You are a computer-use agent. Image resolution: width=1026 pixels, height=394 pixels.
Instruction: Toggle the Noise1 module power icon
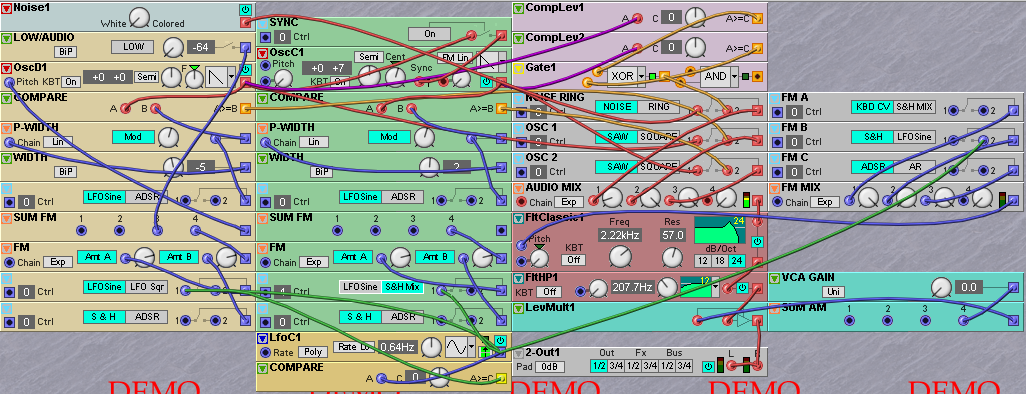[x=245, y=9]
